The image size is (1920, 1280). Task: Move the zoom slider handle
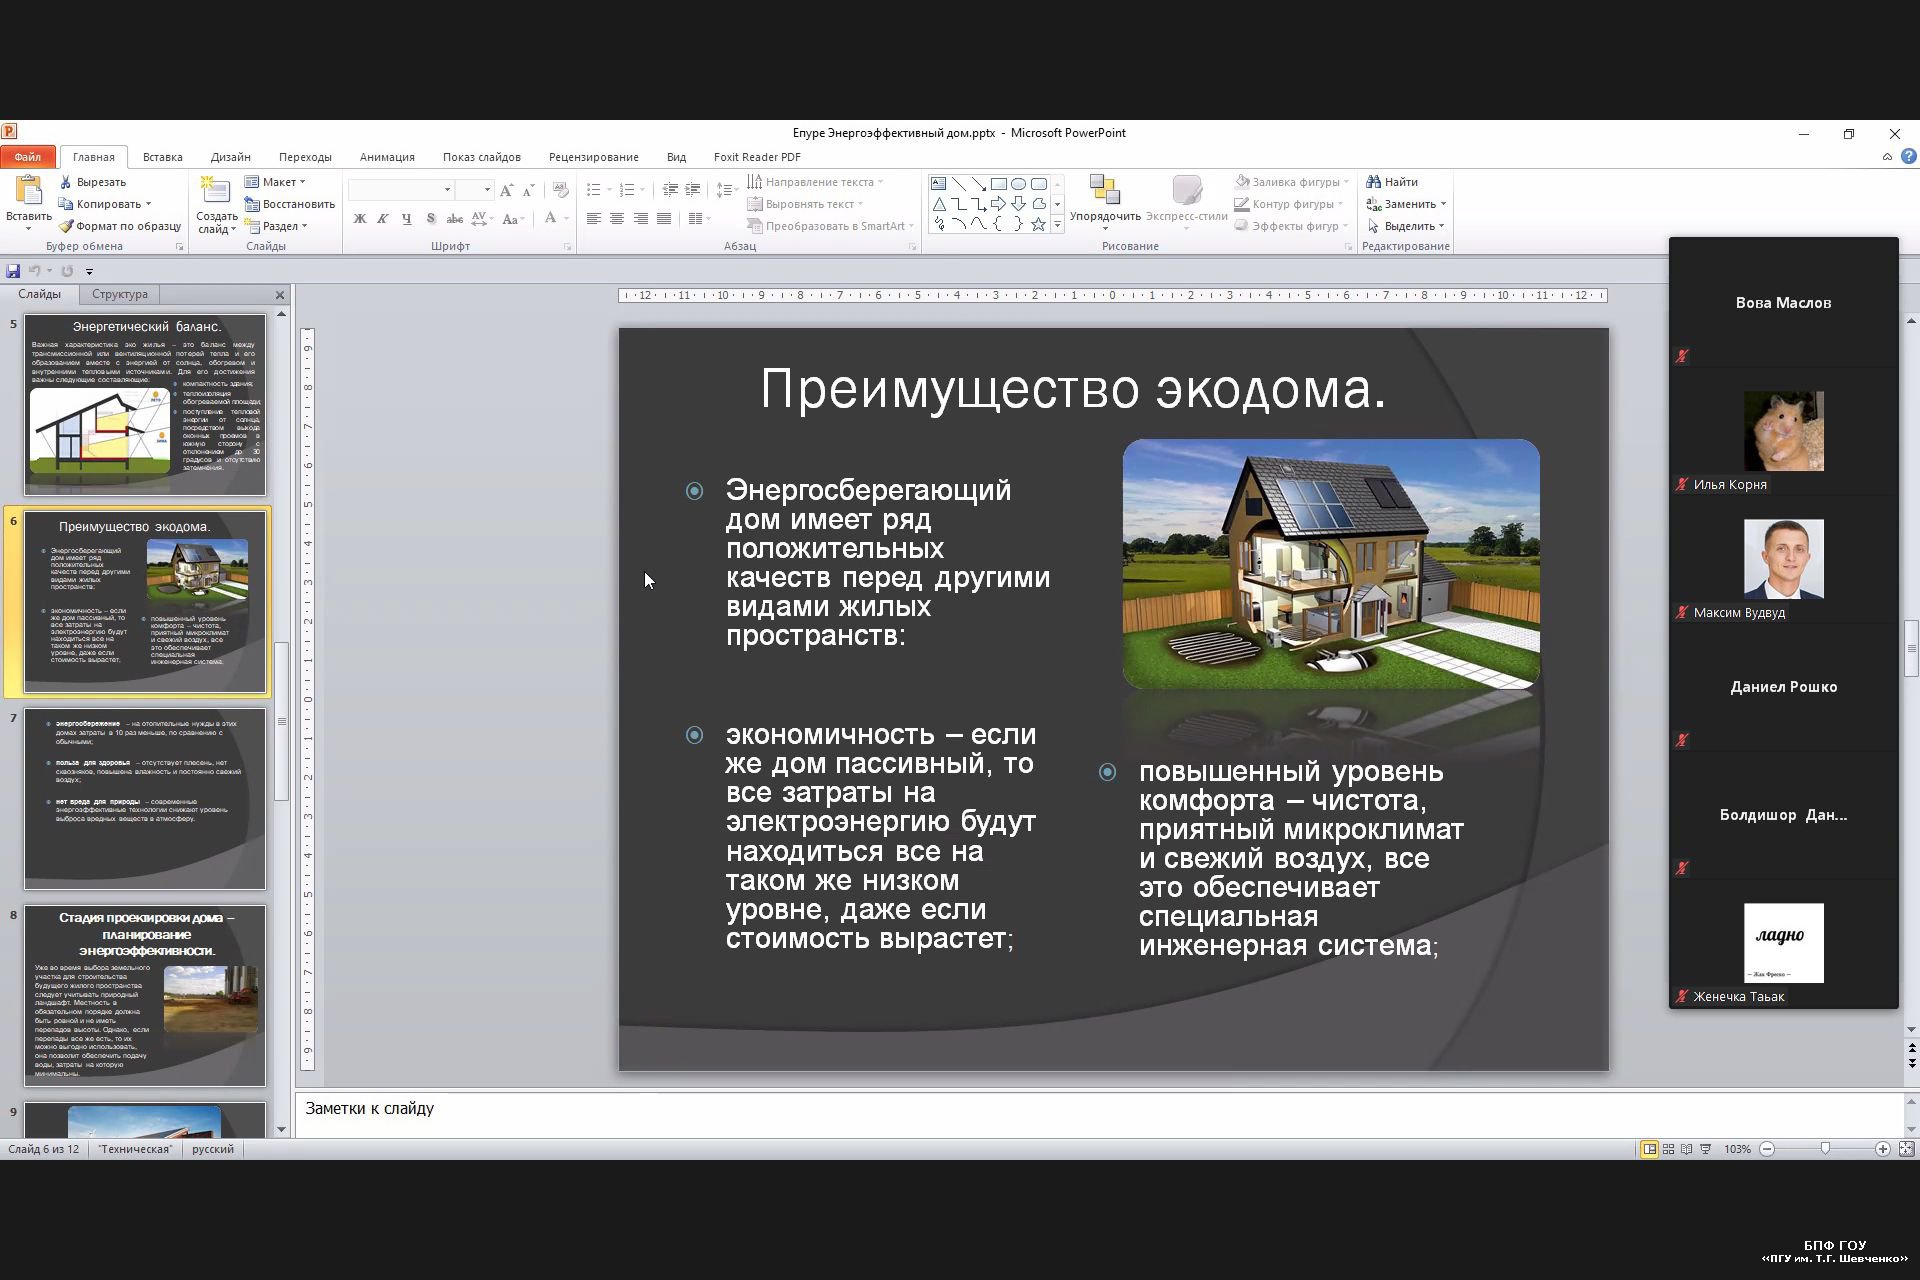coord(1825,1149)
